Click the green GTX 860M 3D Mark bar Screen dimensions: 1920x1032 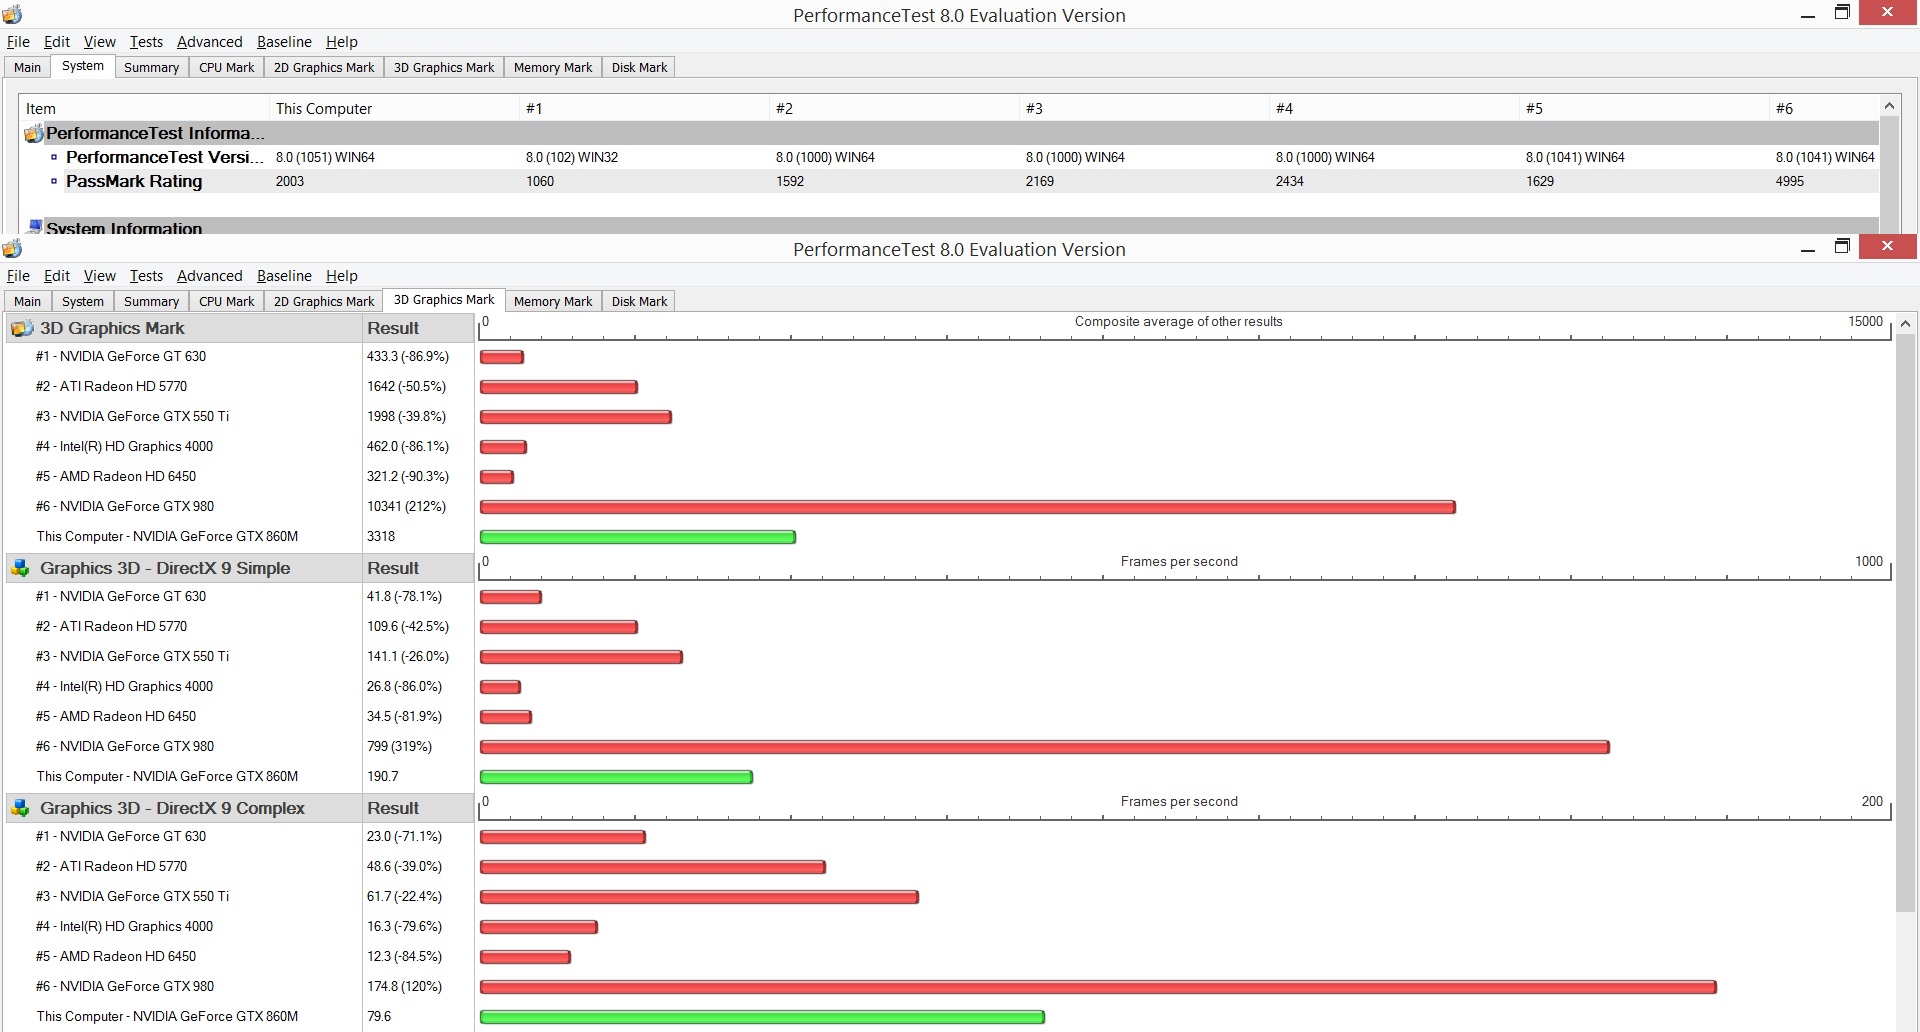pos(638,537)
